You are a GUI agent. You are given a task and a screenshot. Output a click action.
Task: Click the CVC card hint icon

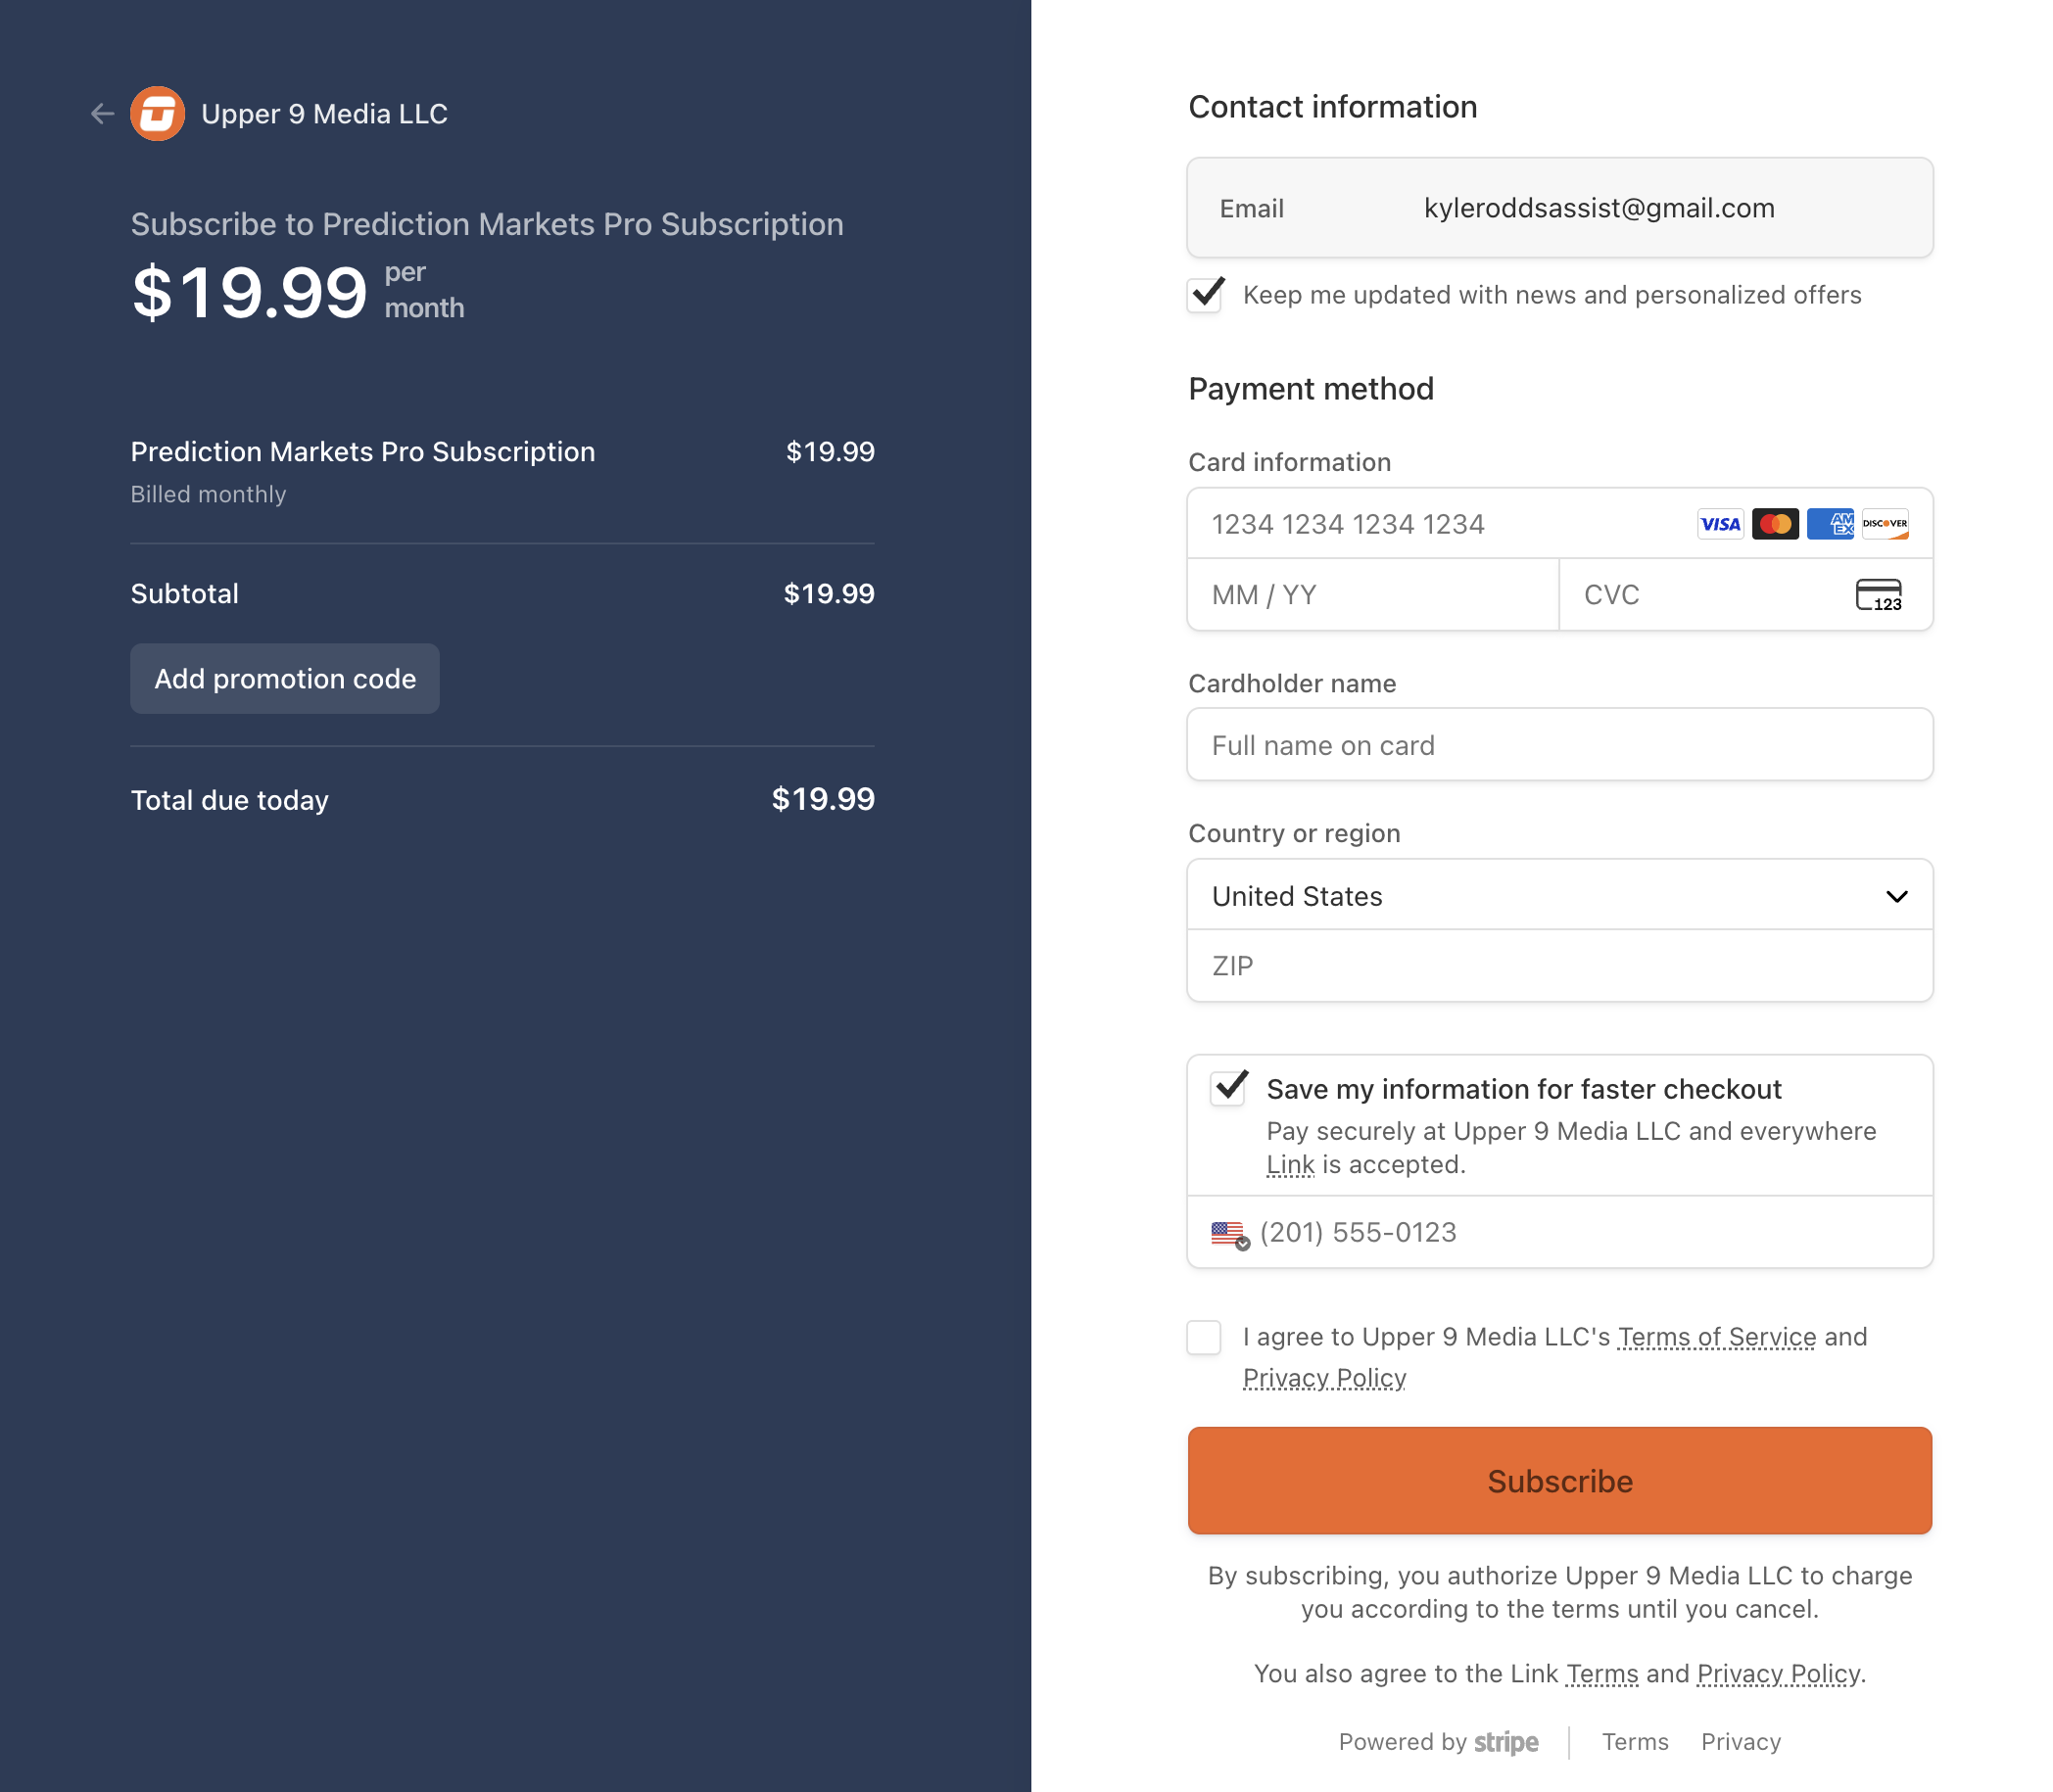1879,595
